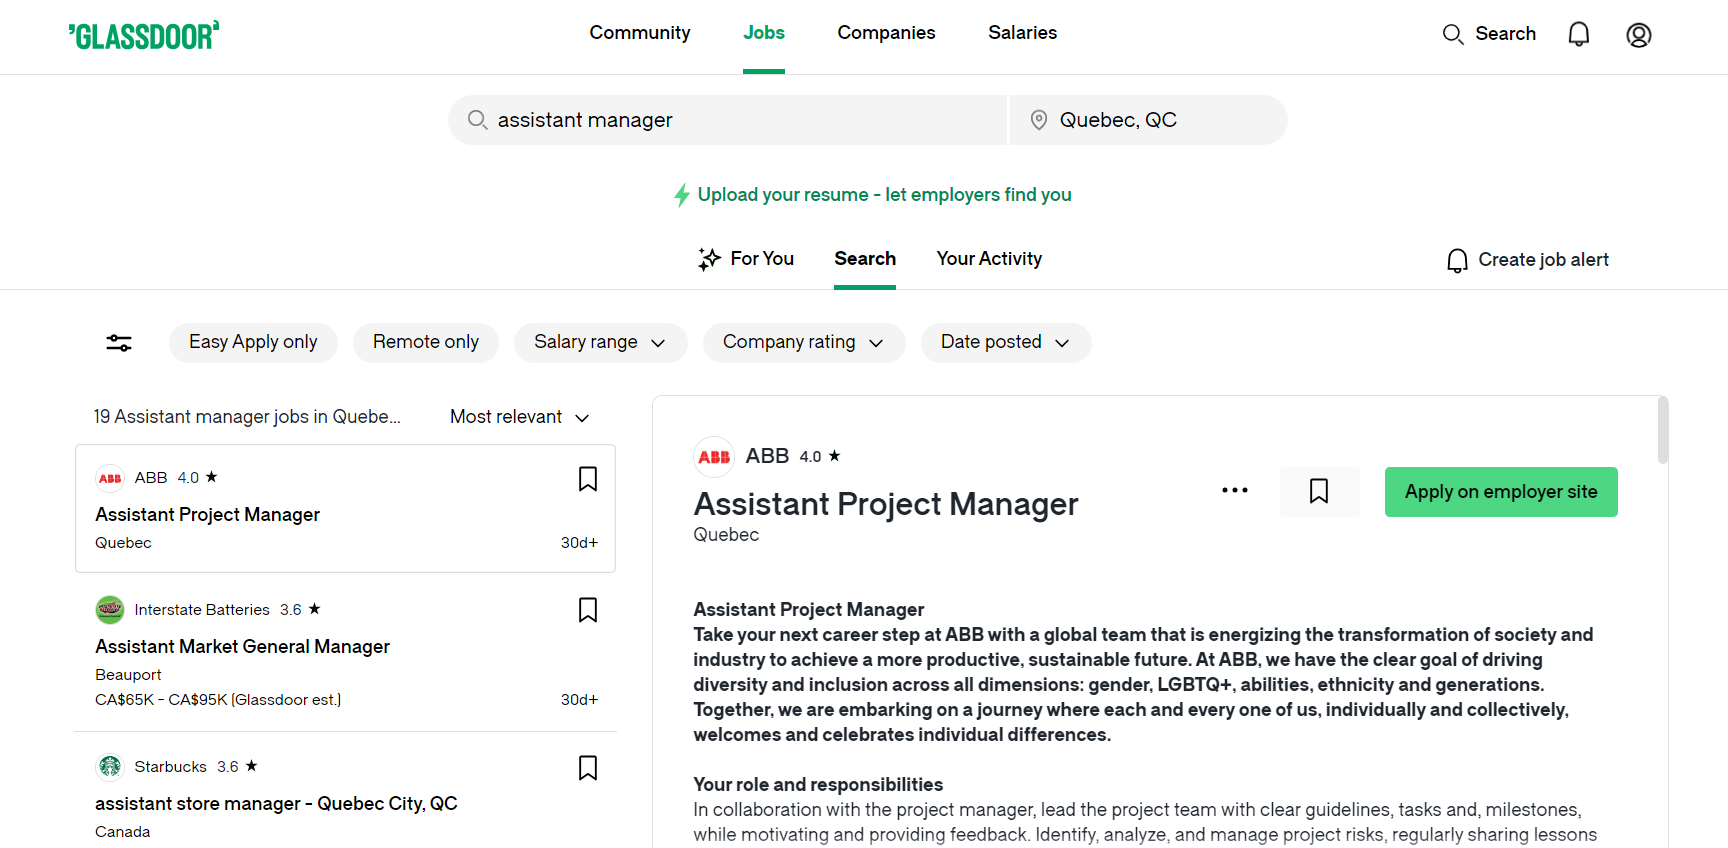The image size is (1728, 848).
Task: Click the Starbucks company name
Action: coord(170,767)
